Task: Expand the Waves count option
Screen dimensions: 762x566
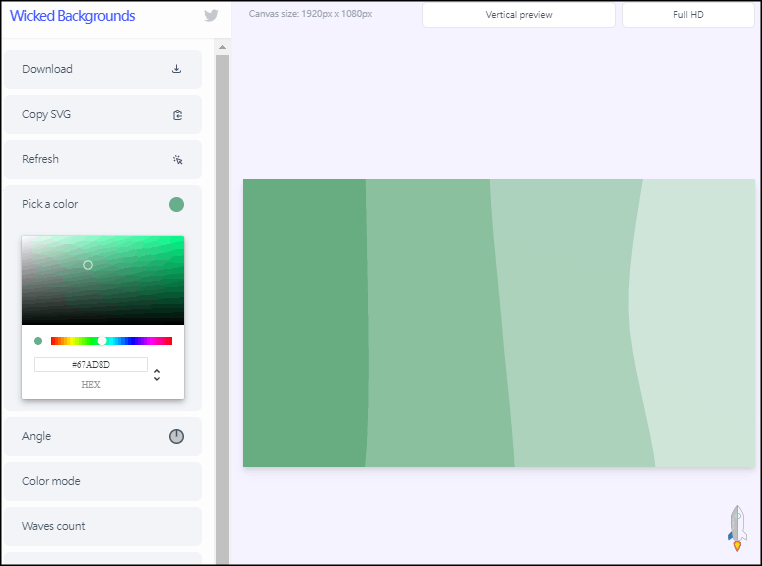Action: click(102, 526)
